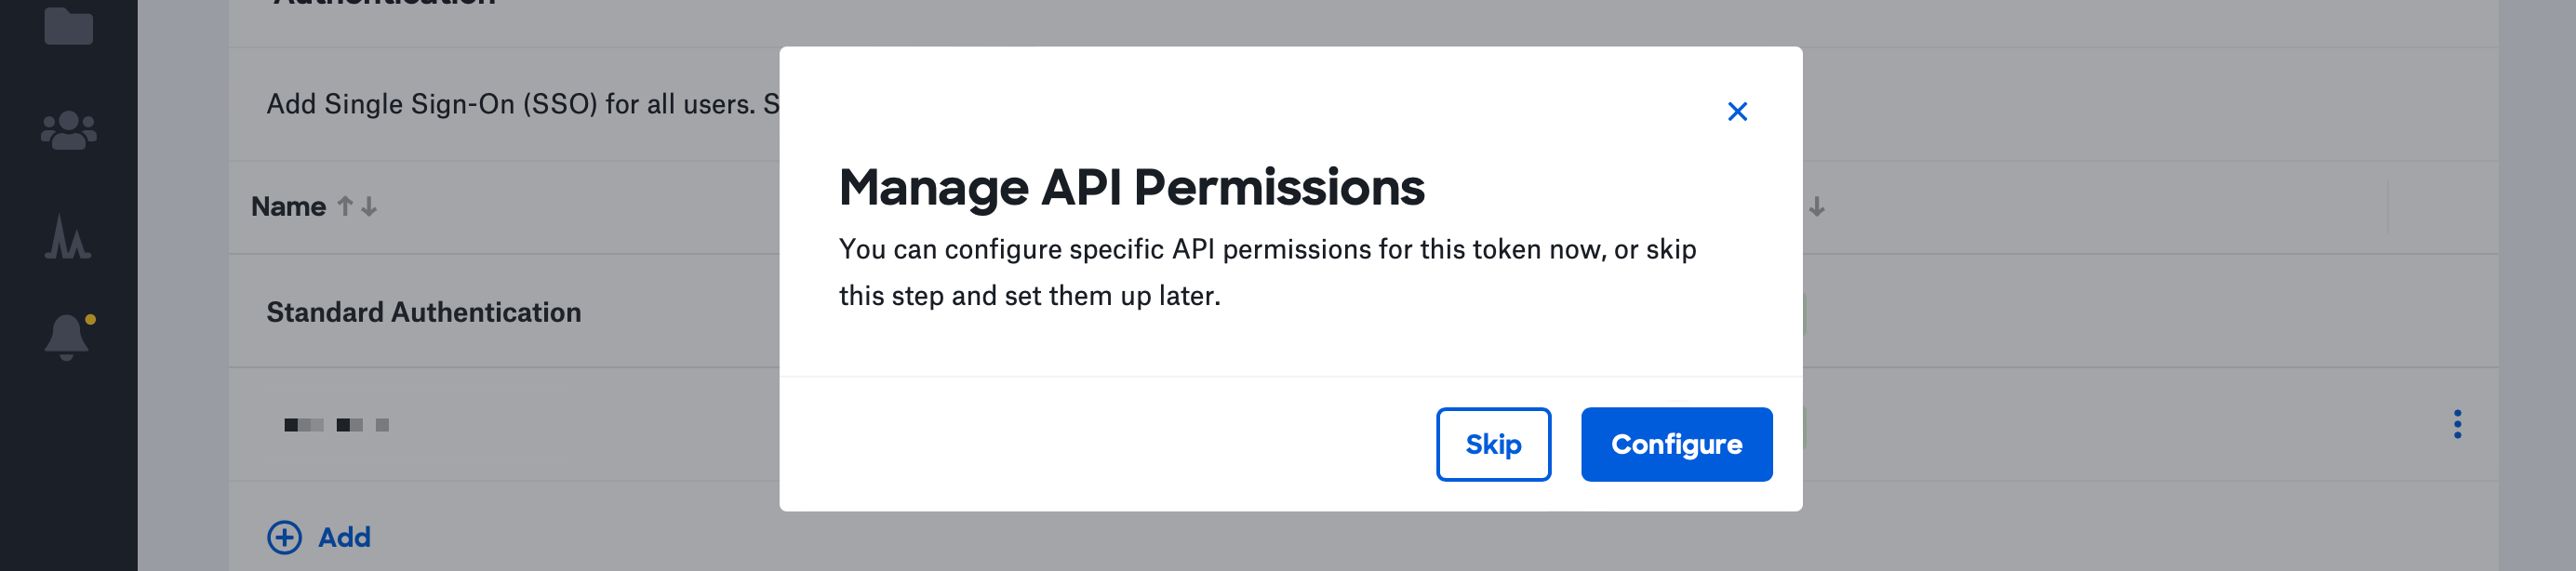Open the activity graph sidebar icon

point(68,237)
